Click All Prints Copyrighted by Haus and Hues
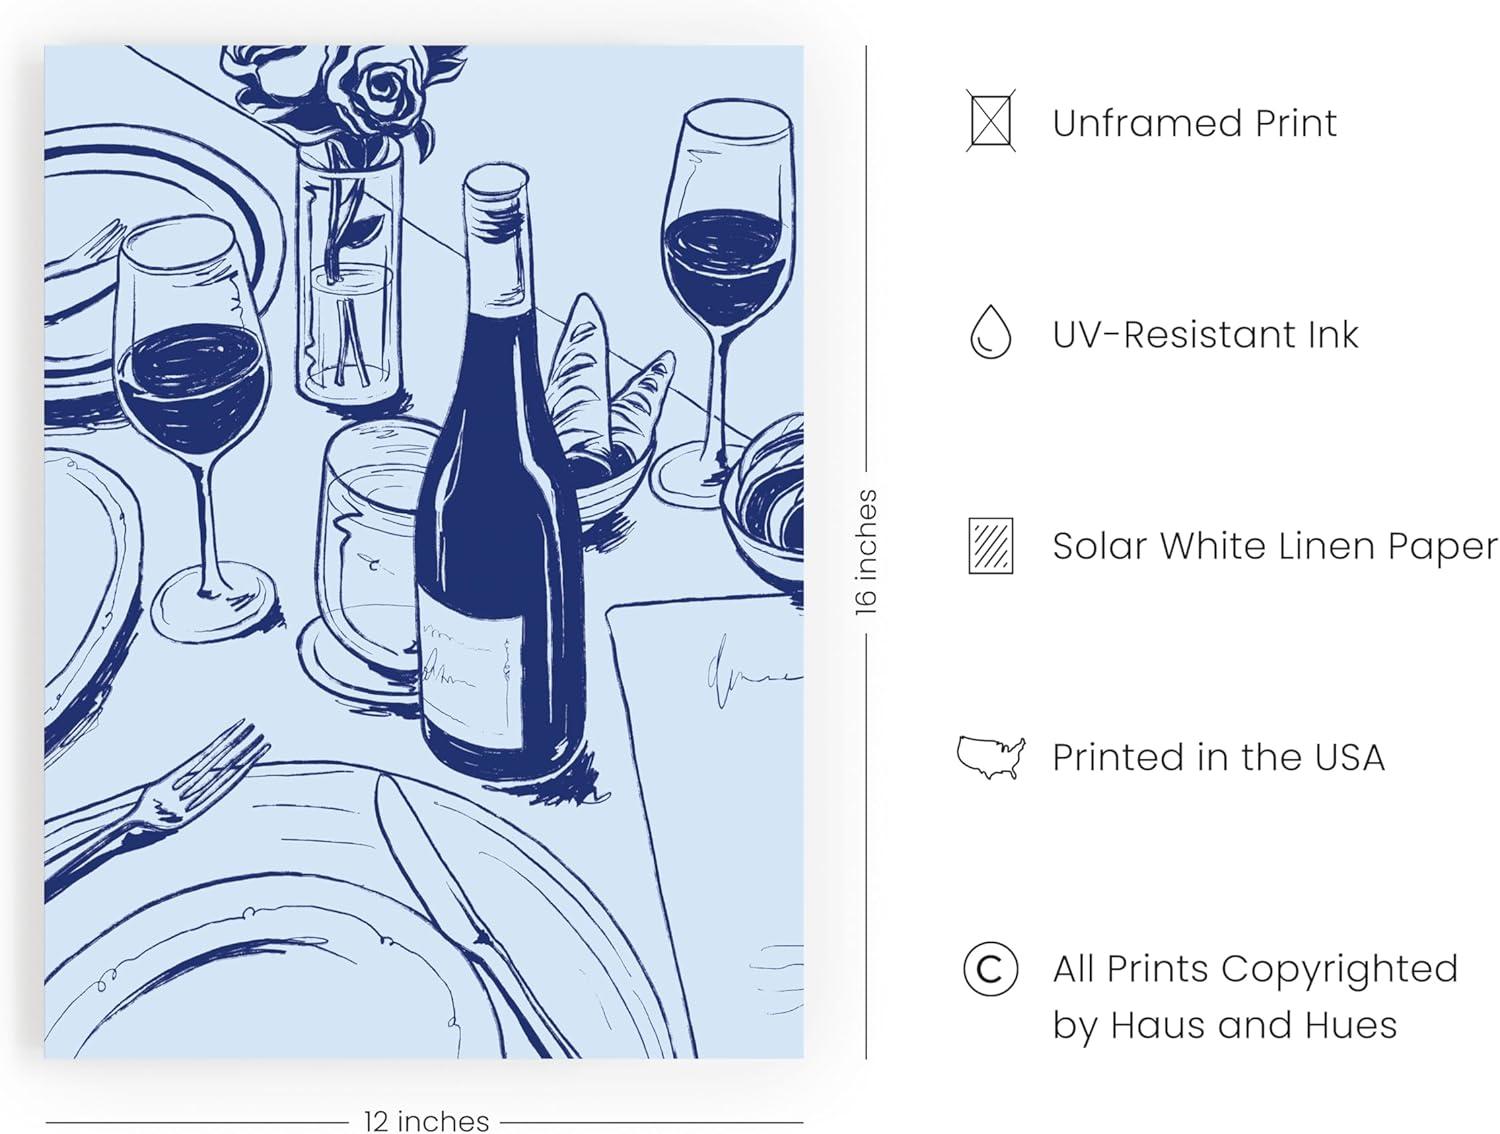This screenshot has height=1134, width=1500. point(1255,996)
